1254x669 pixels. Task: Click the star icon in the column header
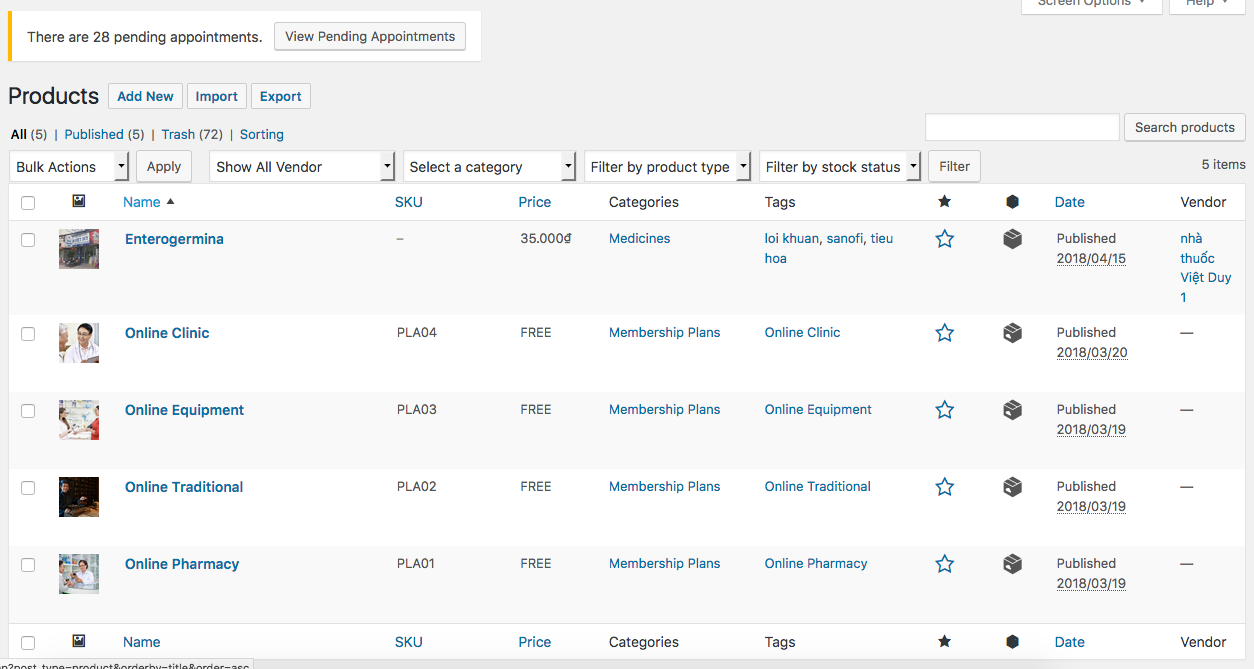tap(944, 202)
